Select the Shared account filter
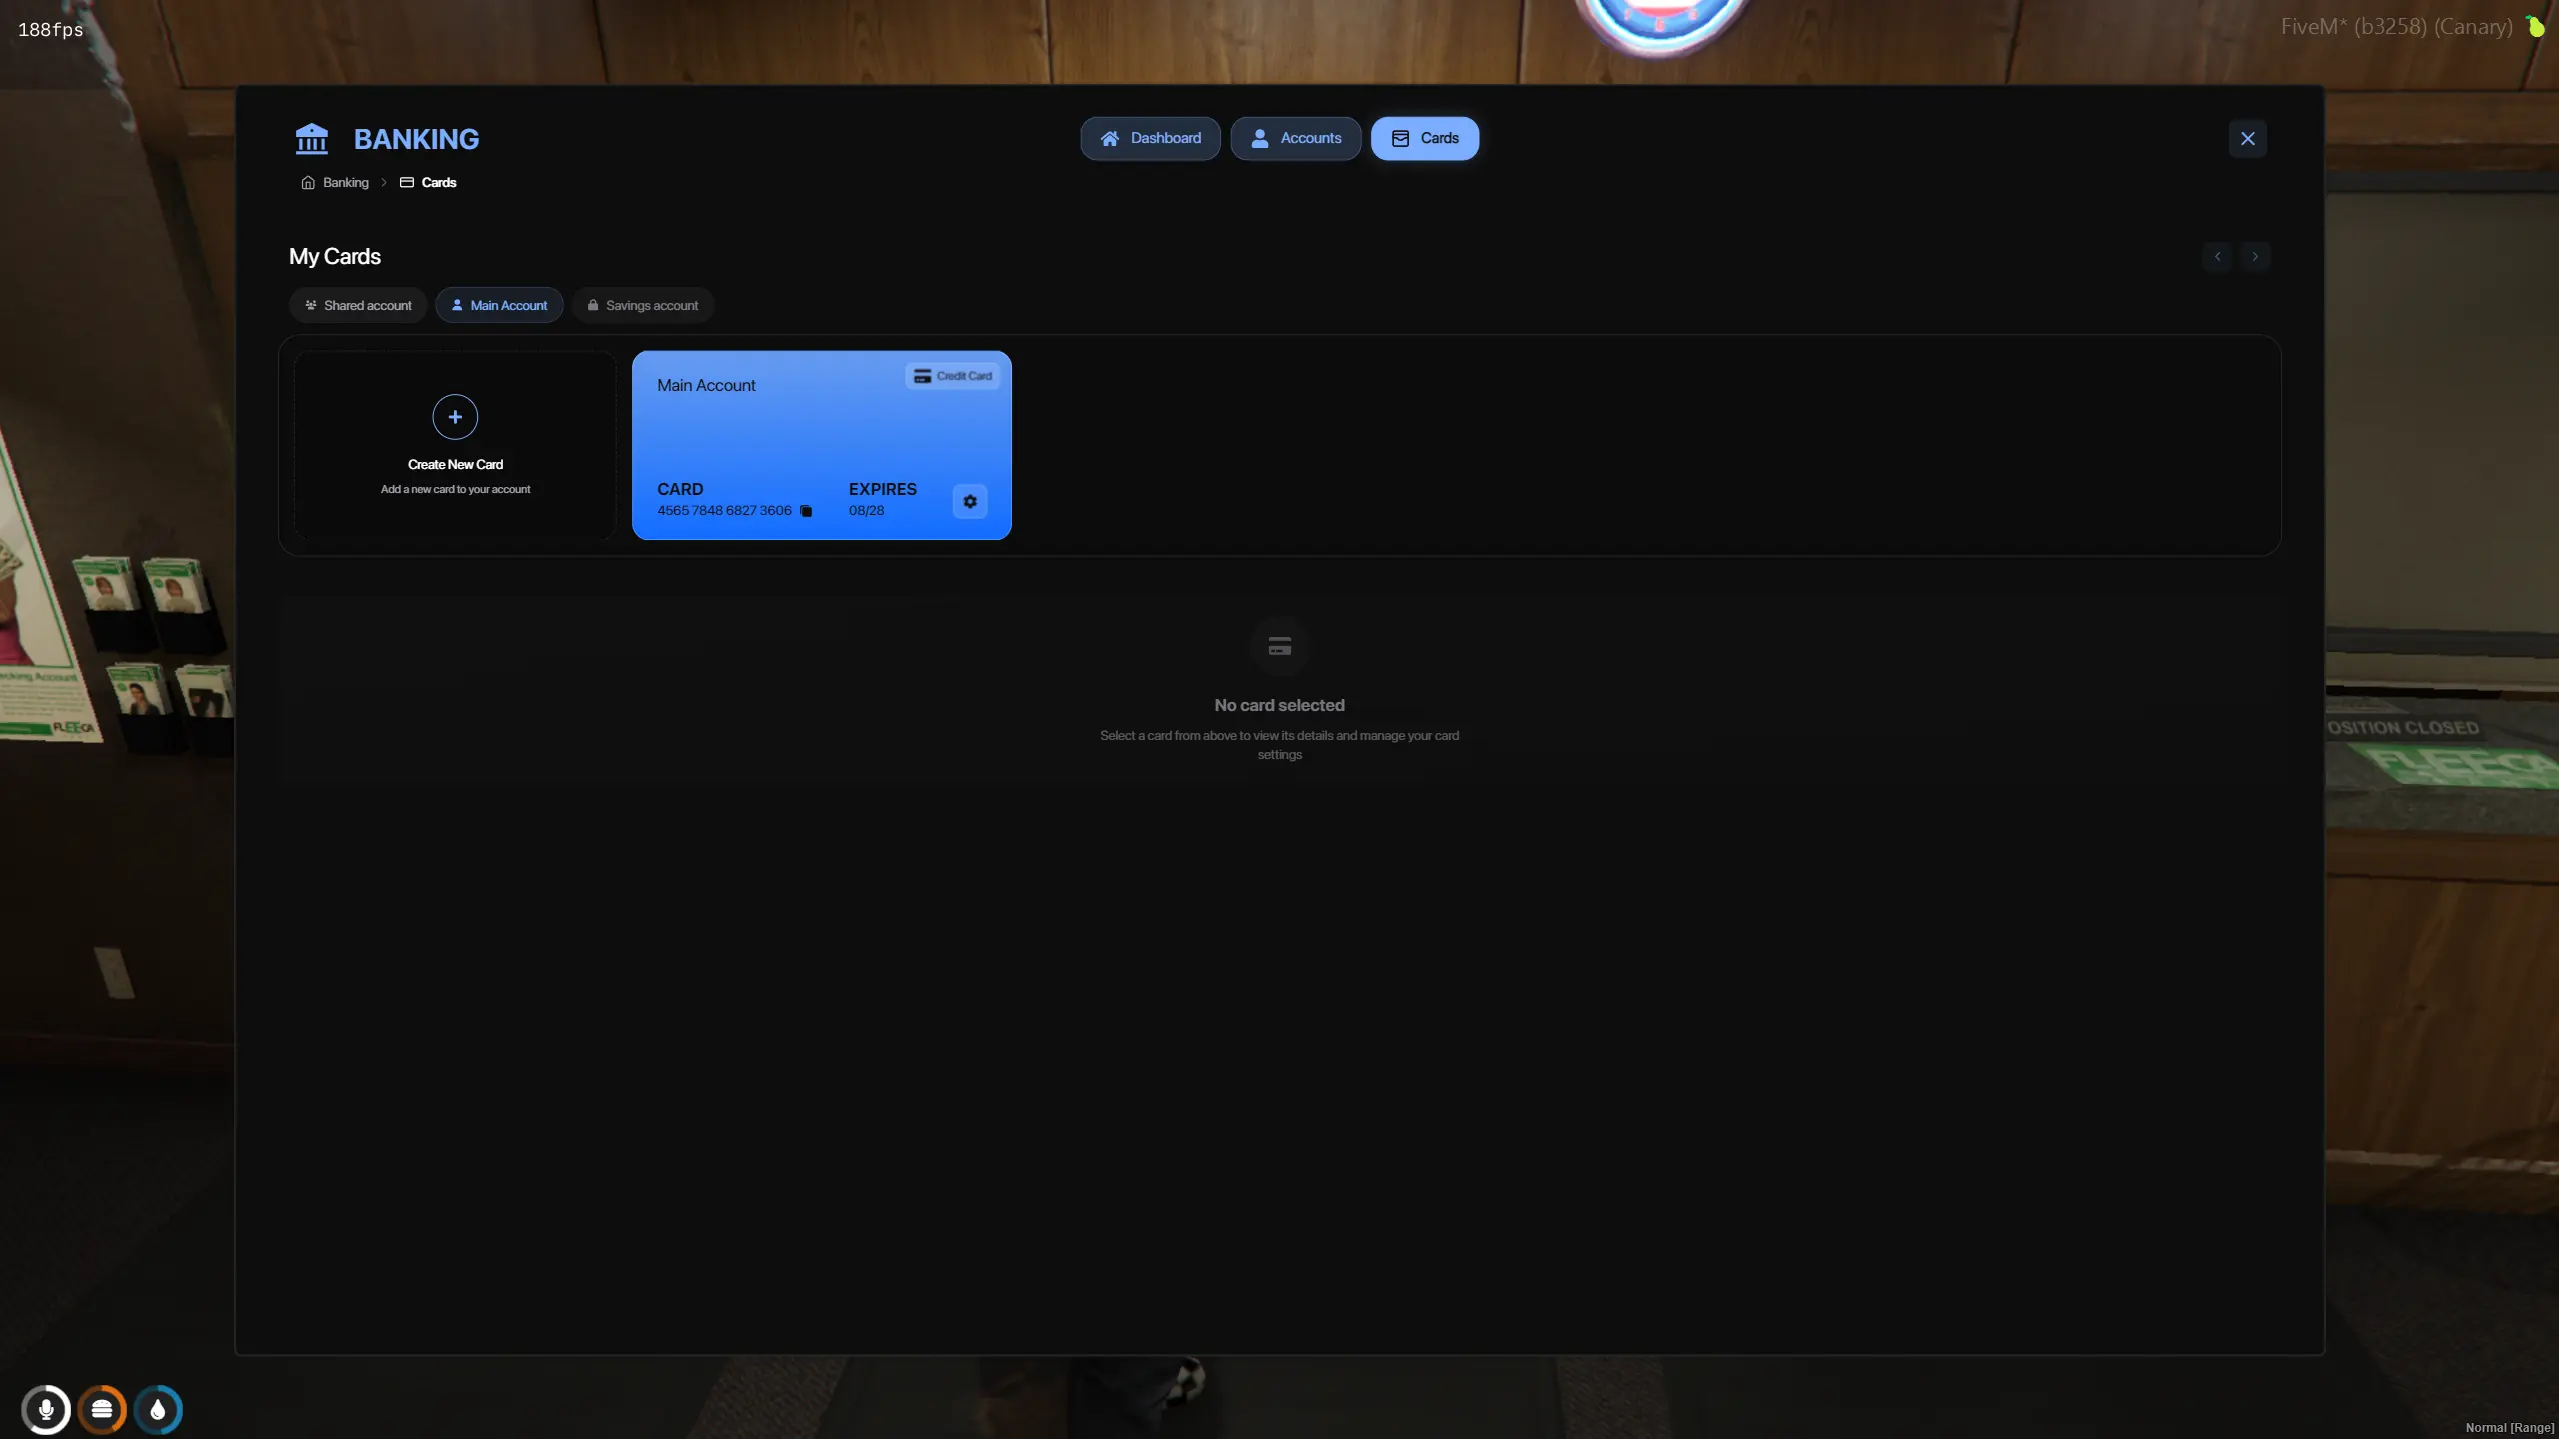Screen dimensions: 2559x1439 click(358, 305)
